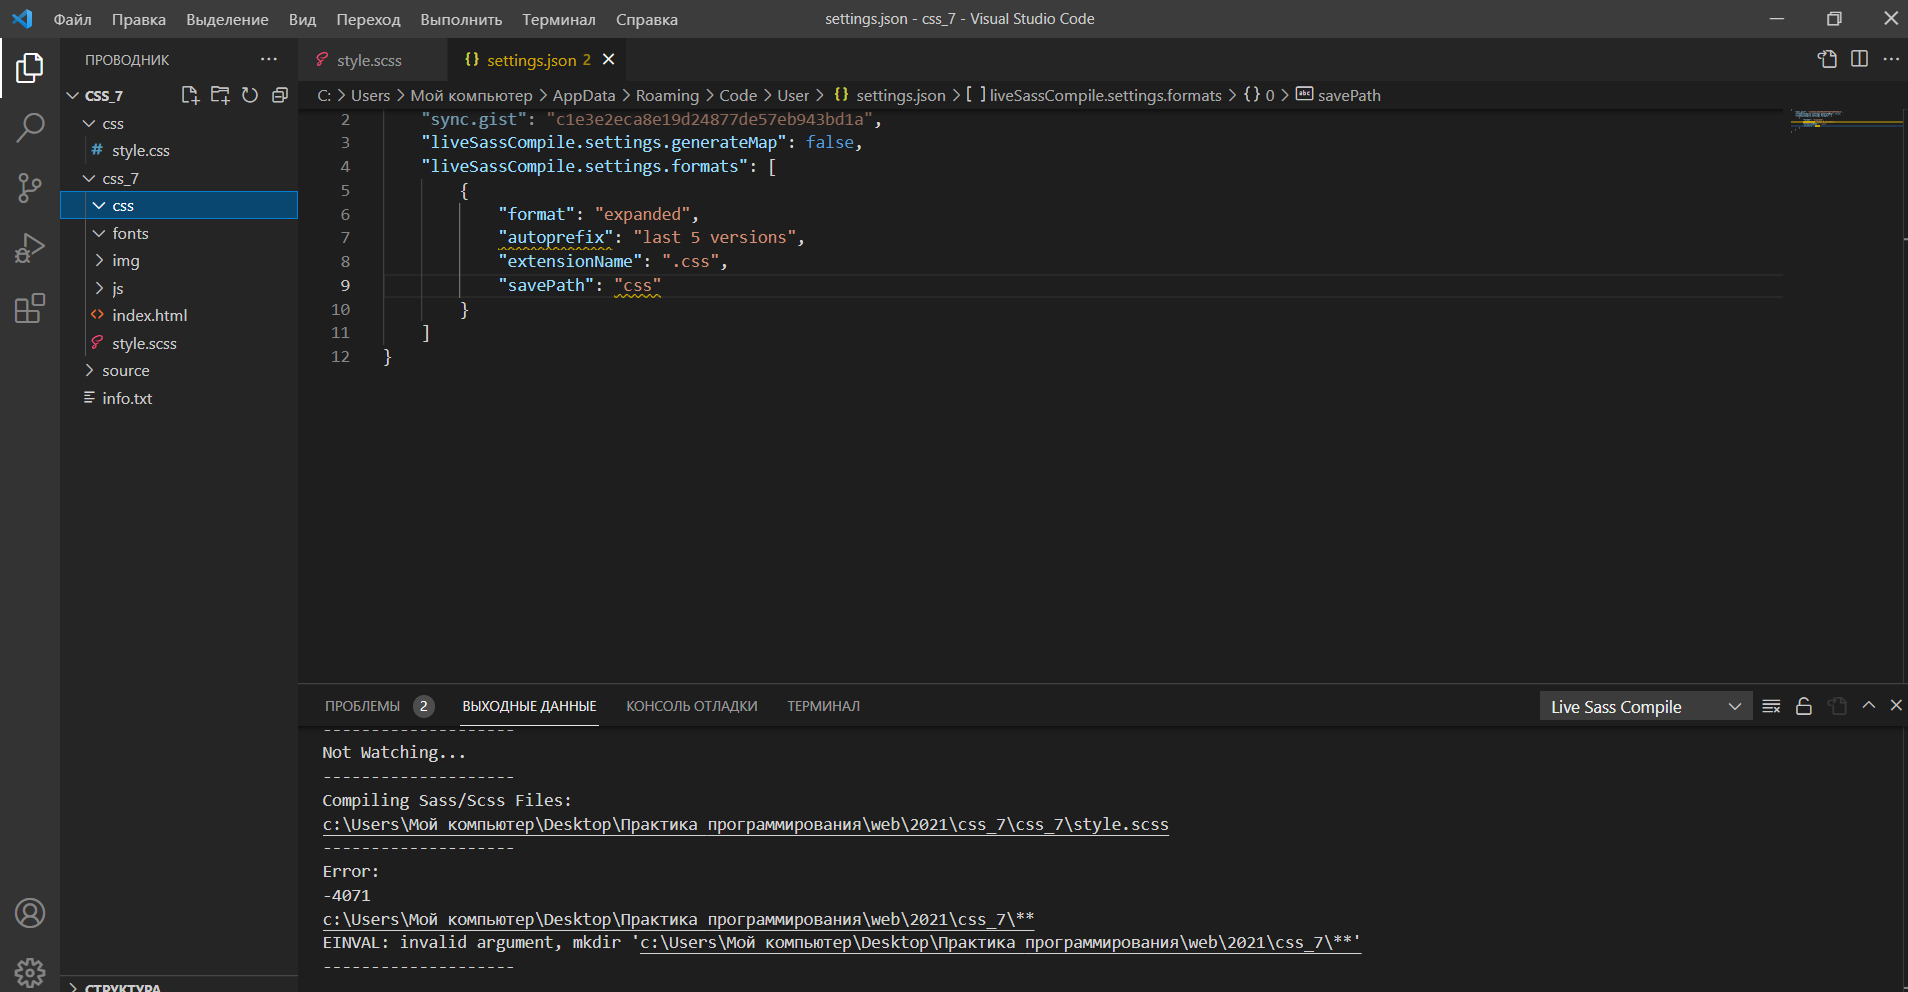Image resolution: width=1908 pixels, height=992 pixels.
Task: Switch to Консоль отладки tab
Action: click(692, 706)
